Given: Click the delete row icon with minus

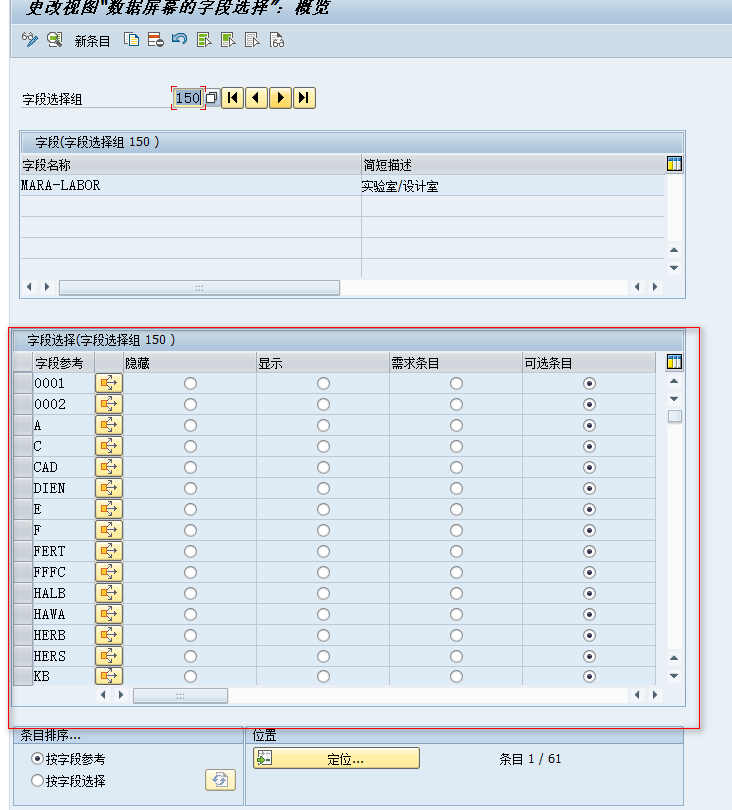Looking at the screenshot, I should point(155,40).
